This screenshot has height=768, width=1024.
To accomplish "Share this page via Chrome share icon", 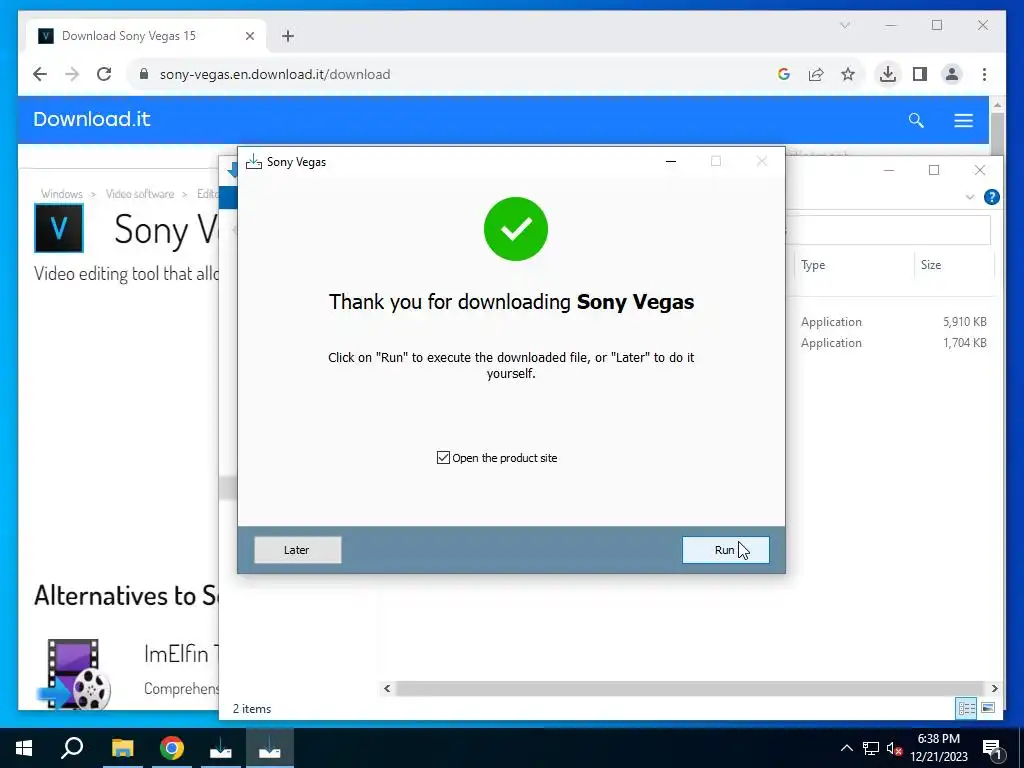I will tap(816, 74).
